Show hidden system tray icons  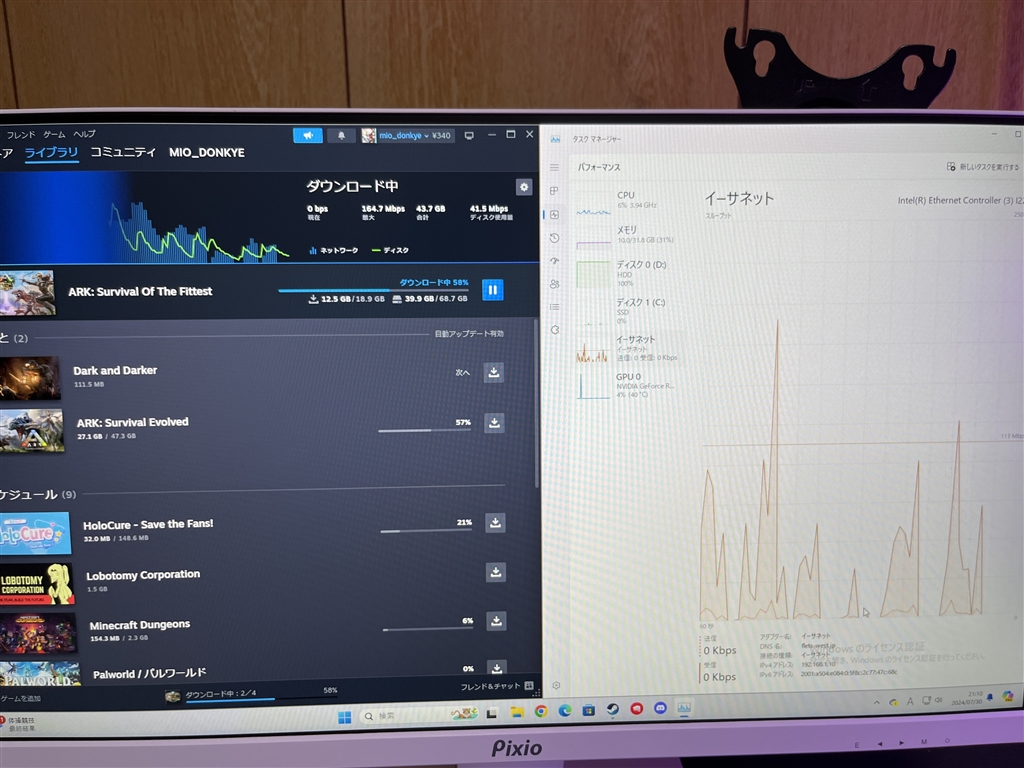point(876,703)
